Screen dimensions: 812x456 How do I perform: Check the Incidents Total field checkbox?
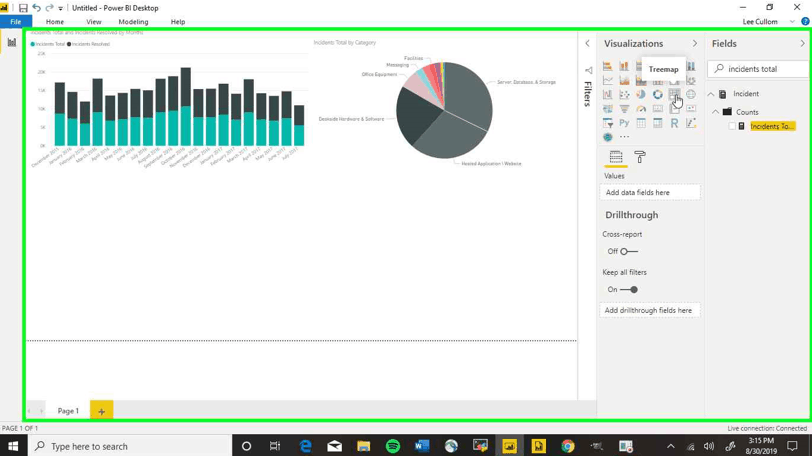click(732, 126)
